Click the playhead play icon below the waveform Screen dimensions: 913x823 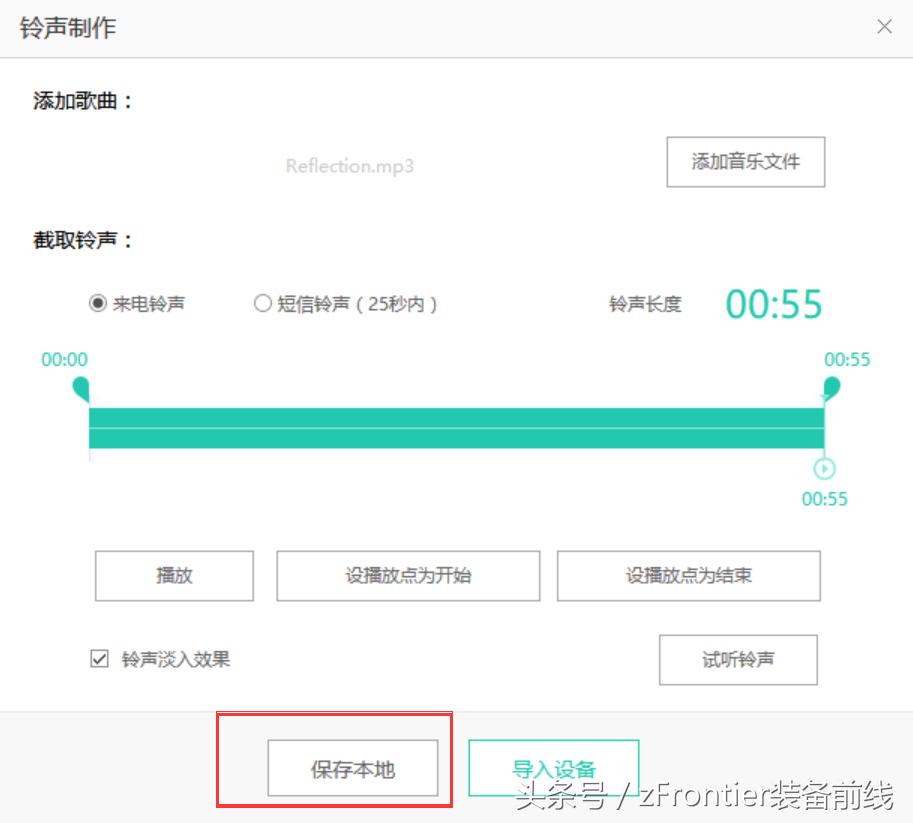[824, 467]
